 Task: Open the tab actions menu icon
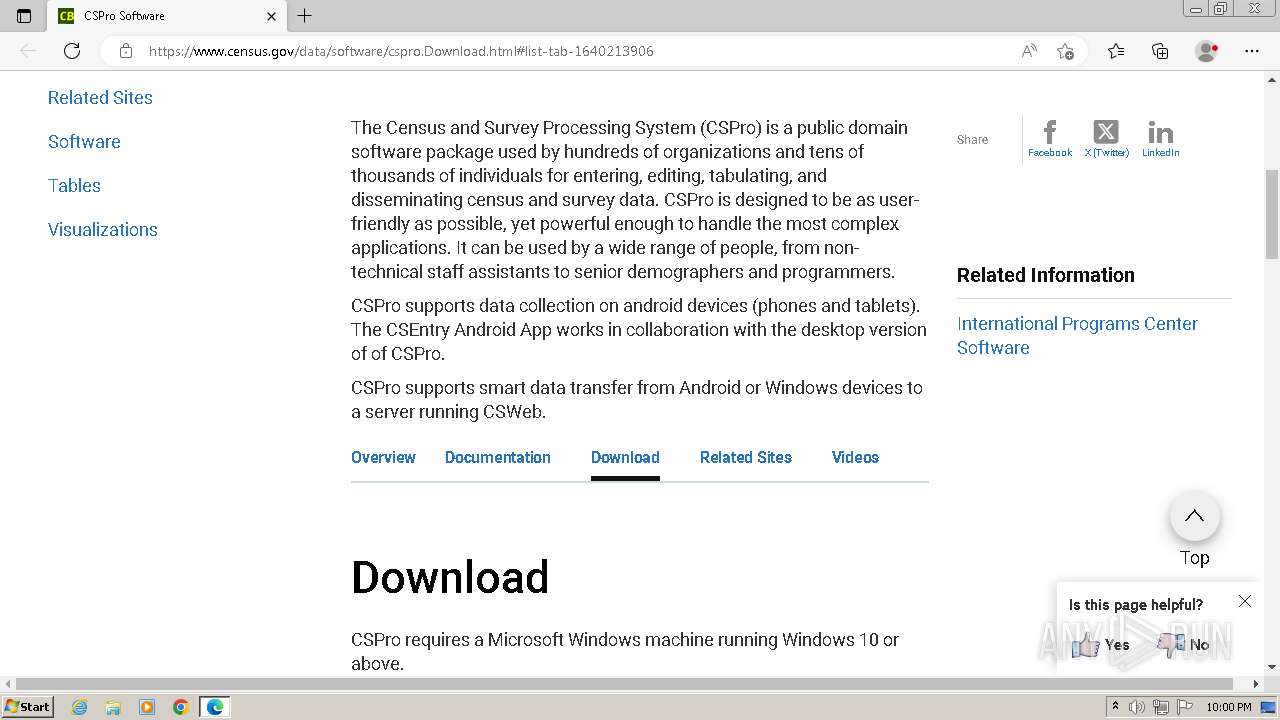click(x=24, y=15)
